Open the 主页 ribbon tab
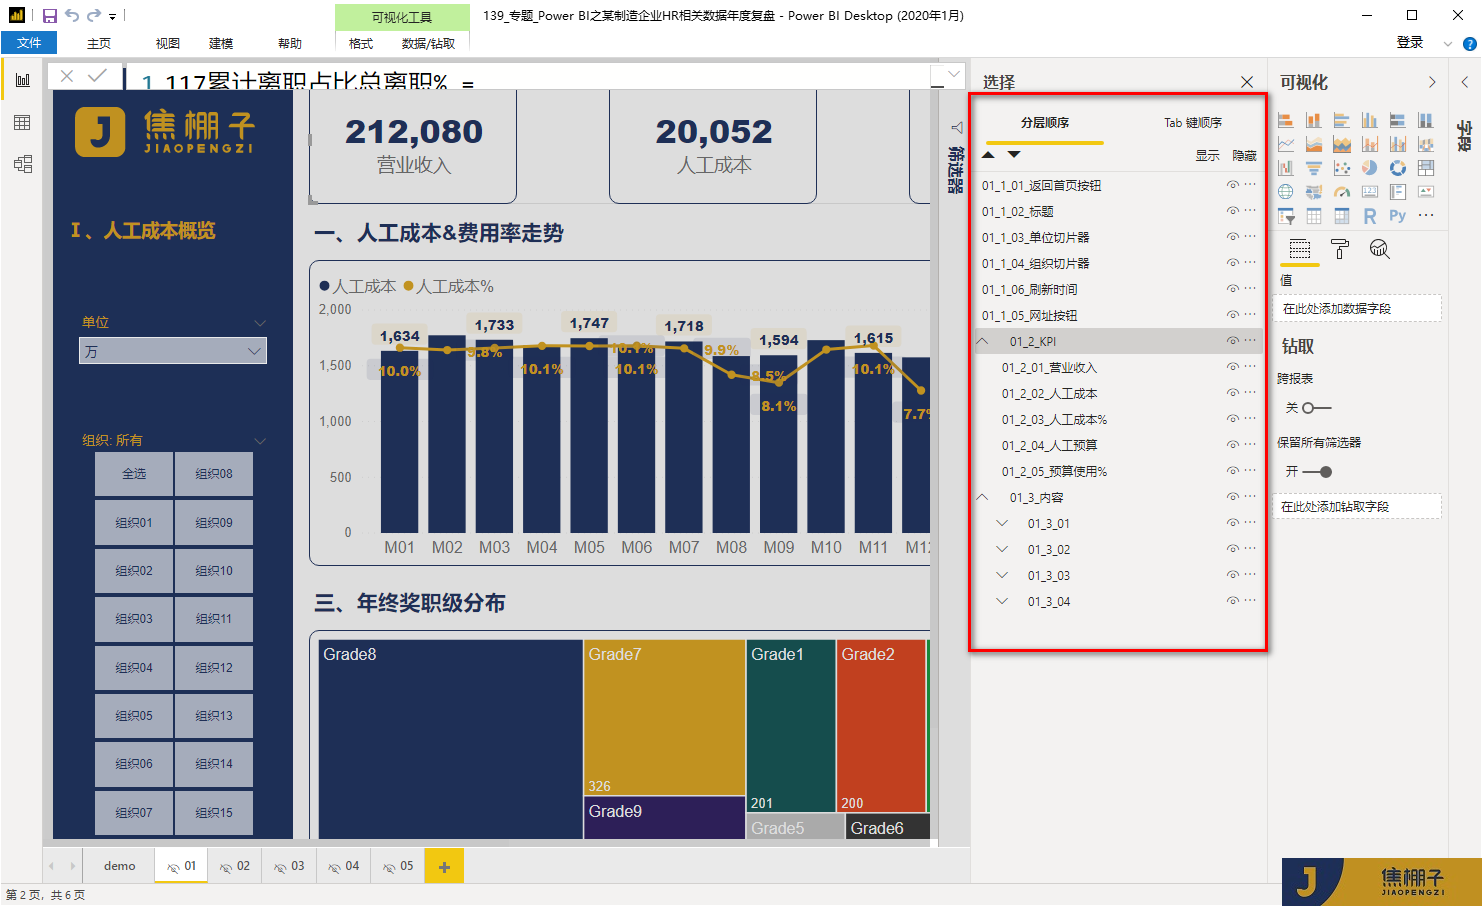1482x906 pixels. click(x=99, y=44)
